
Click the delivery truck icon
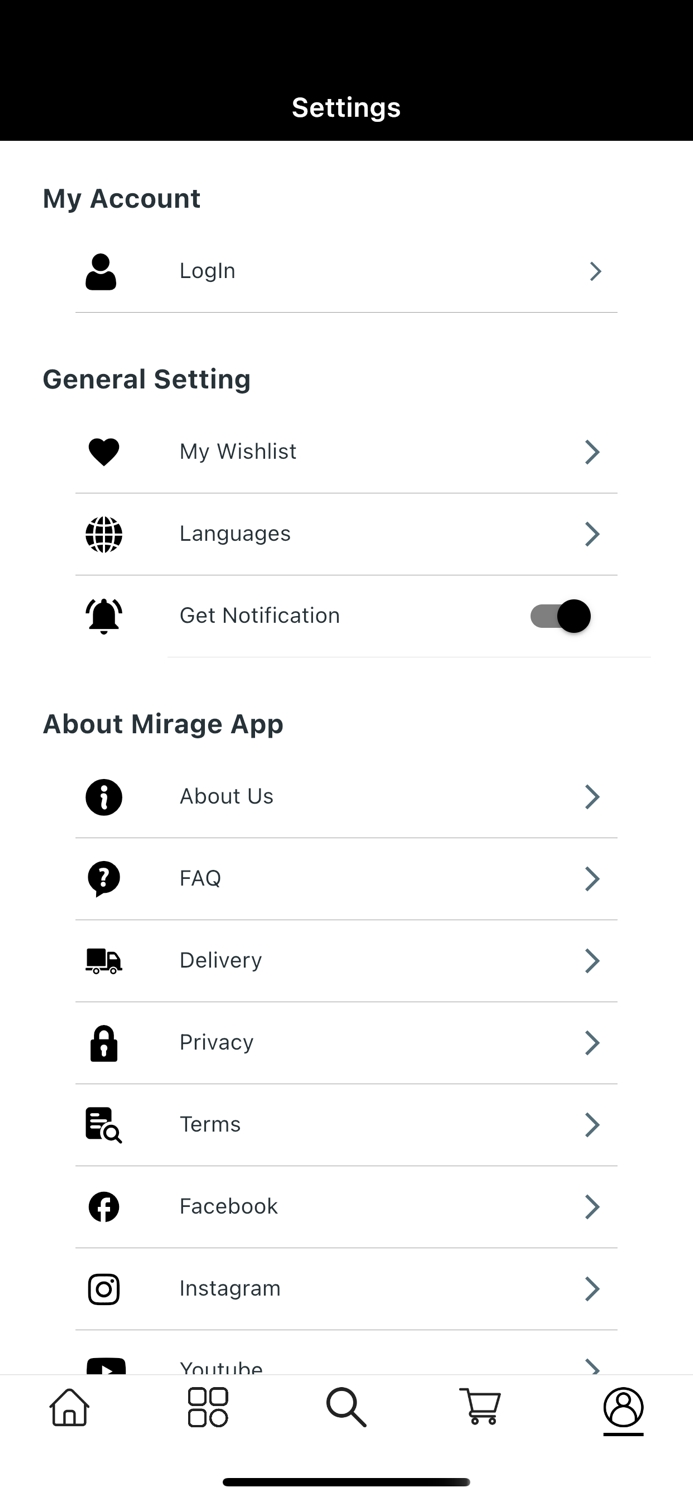(x=103, y=960)
